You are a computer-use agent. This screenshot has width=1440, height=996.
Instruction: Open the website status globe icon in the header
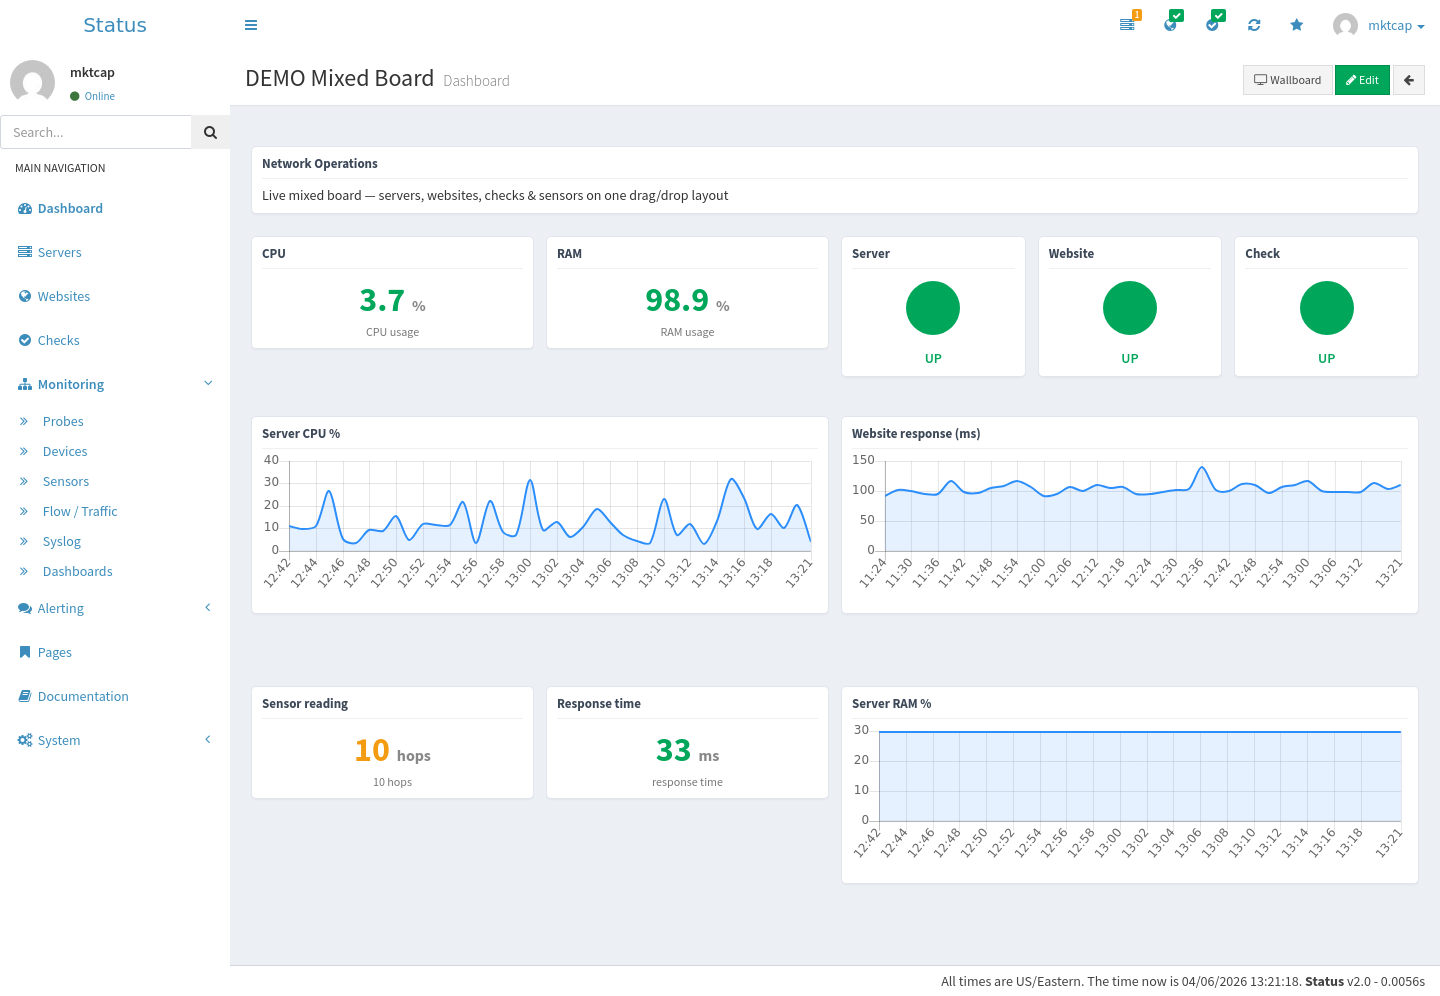pos(1171,24)
